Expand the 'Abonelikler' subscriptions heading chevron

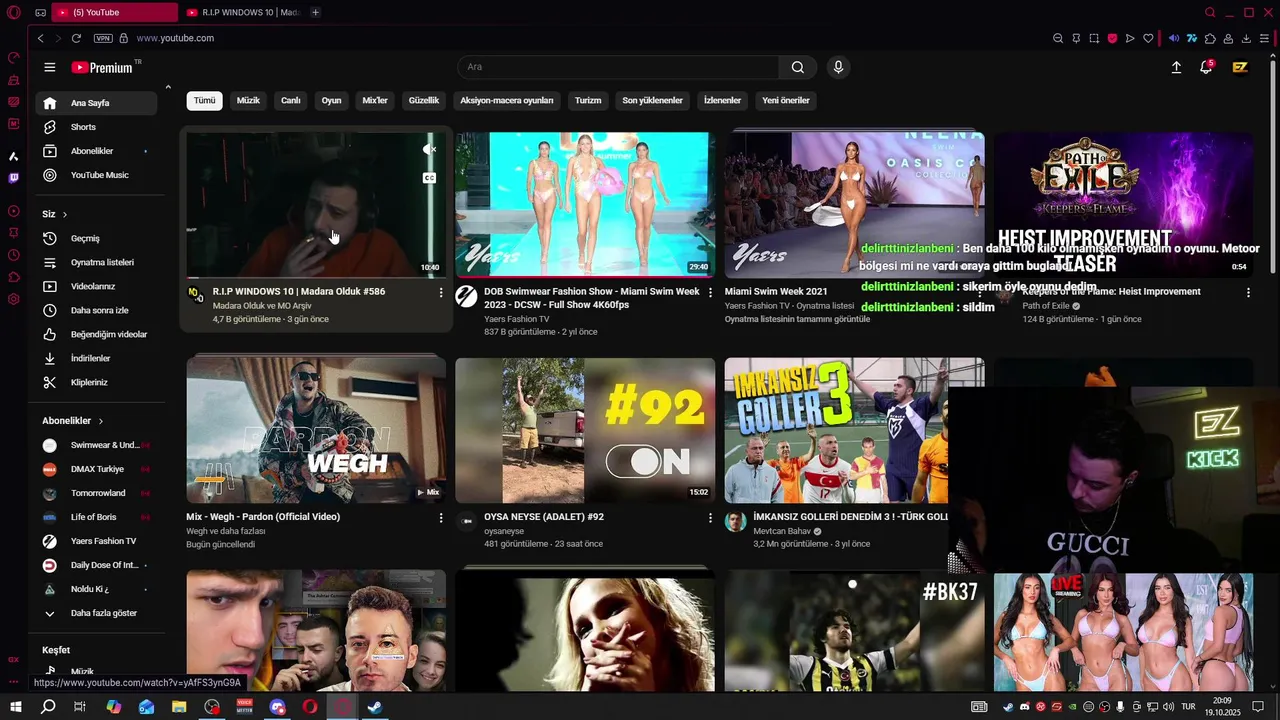click(101, 421)
